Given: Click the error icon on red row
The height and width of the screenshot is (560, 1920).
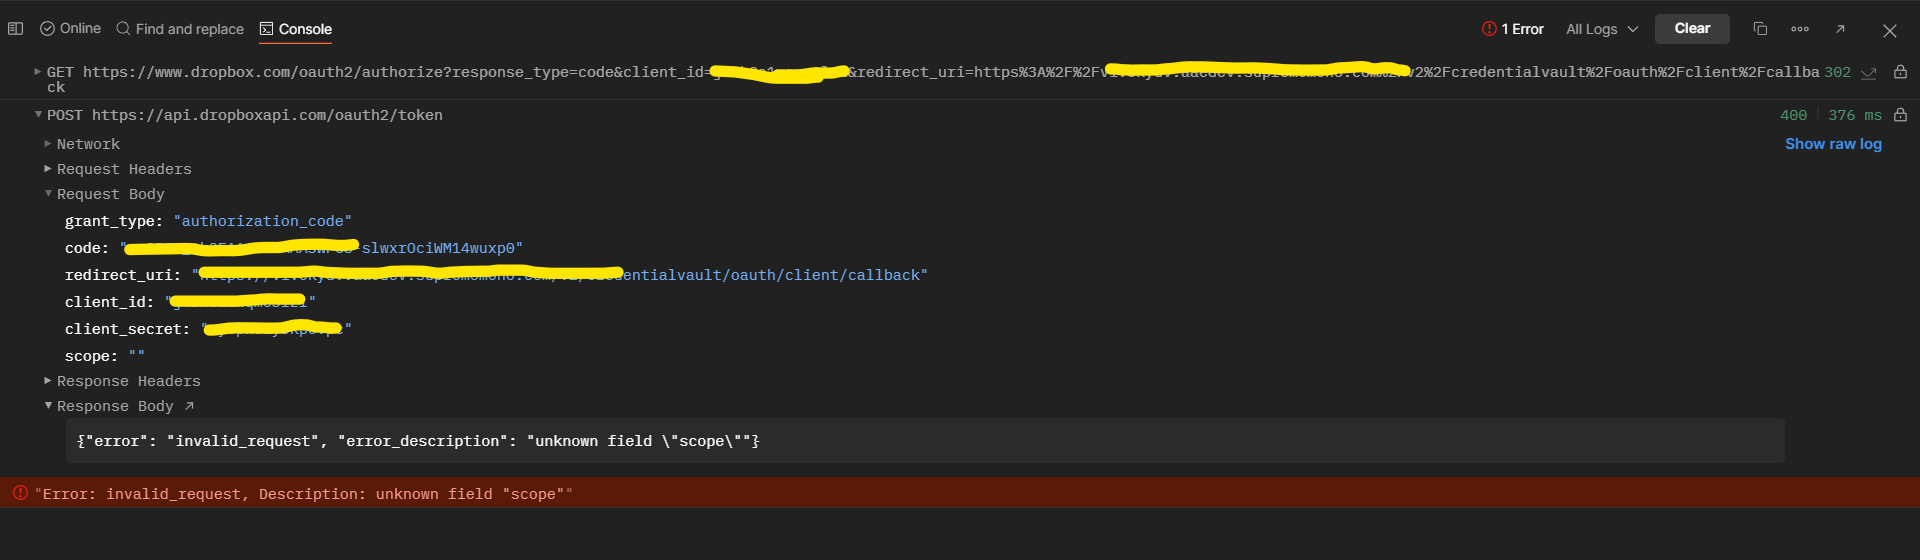Looking at the screenshot, I should [20, 493].
